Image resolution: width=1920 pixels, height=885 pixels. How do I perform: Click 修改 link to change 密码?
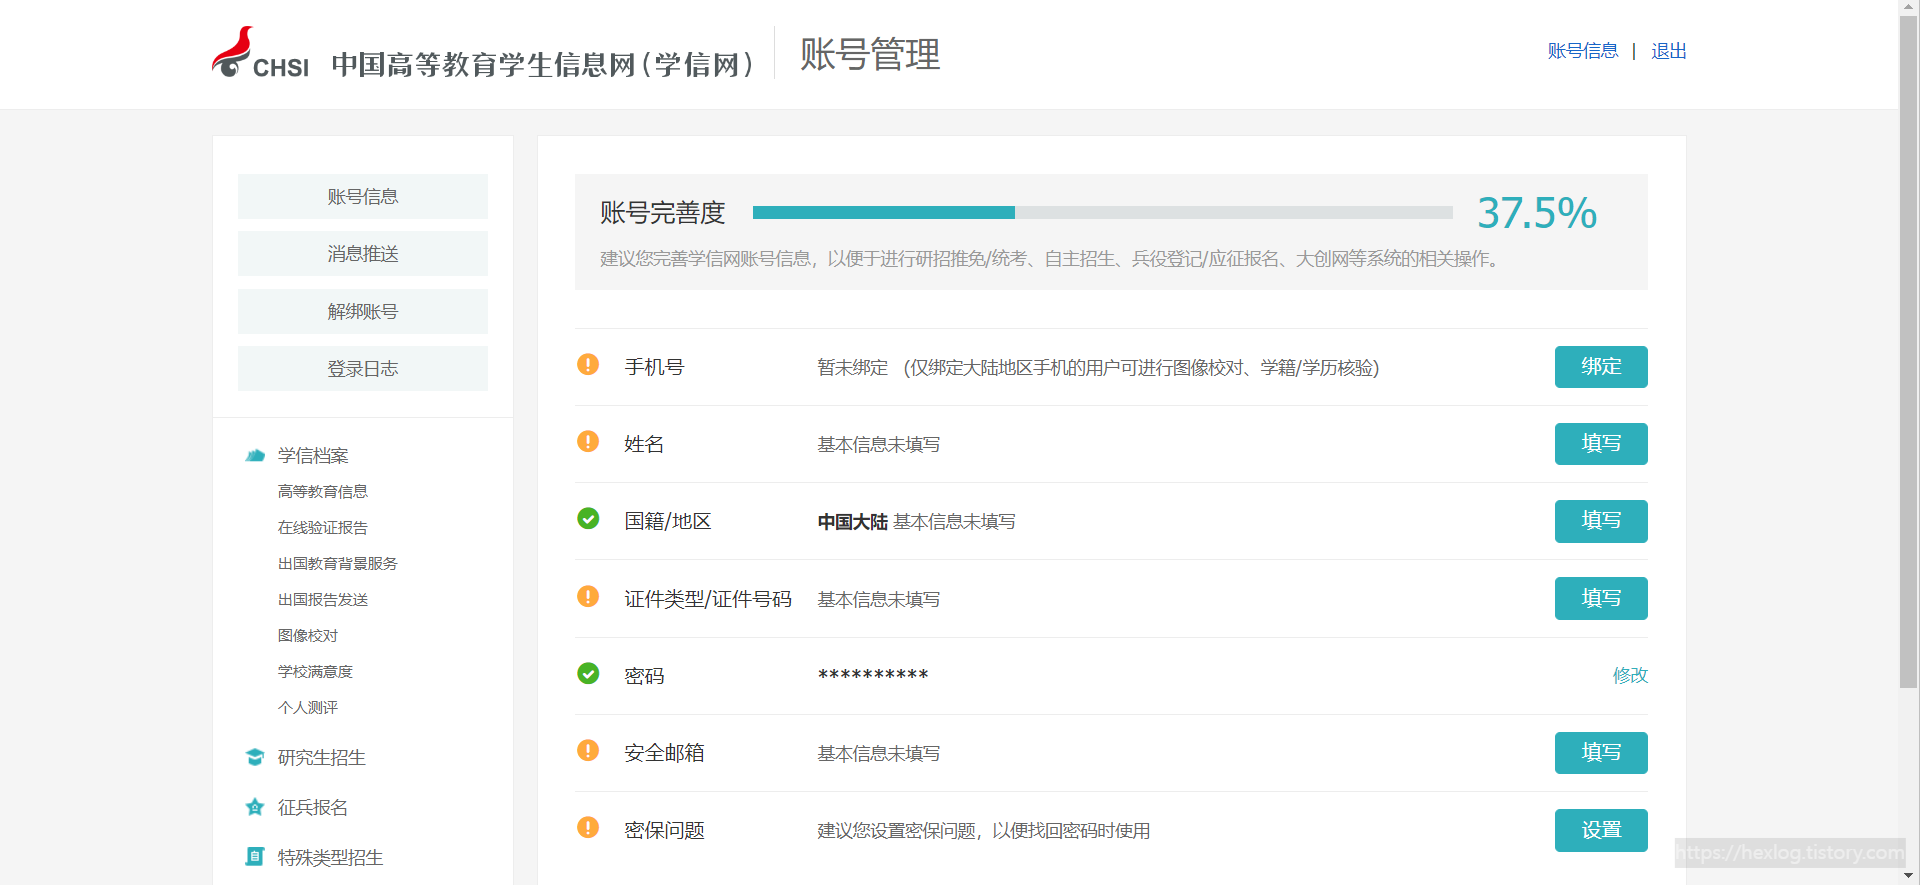click(x=1630, y=676)
